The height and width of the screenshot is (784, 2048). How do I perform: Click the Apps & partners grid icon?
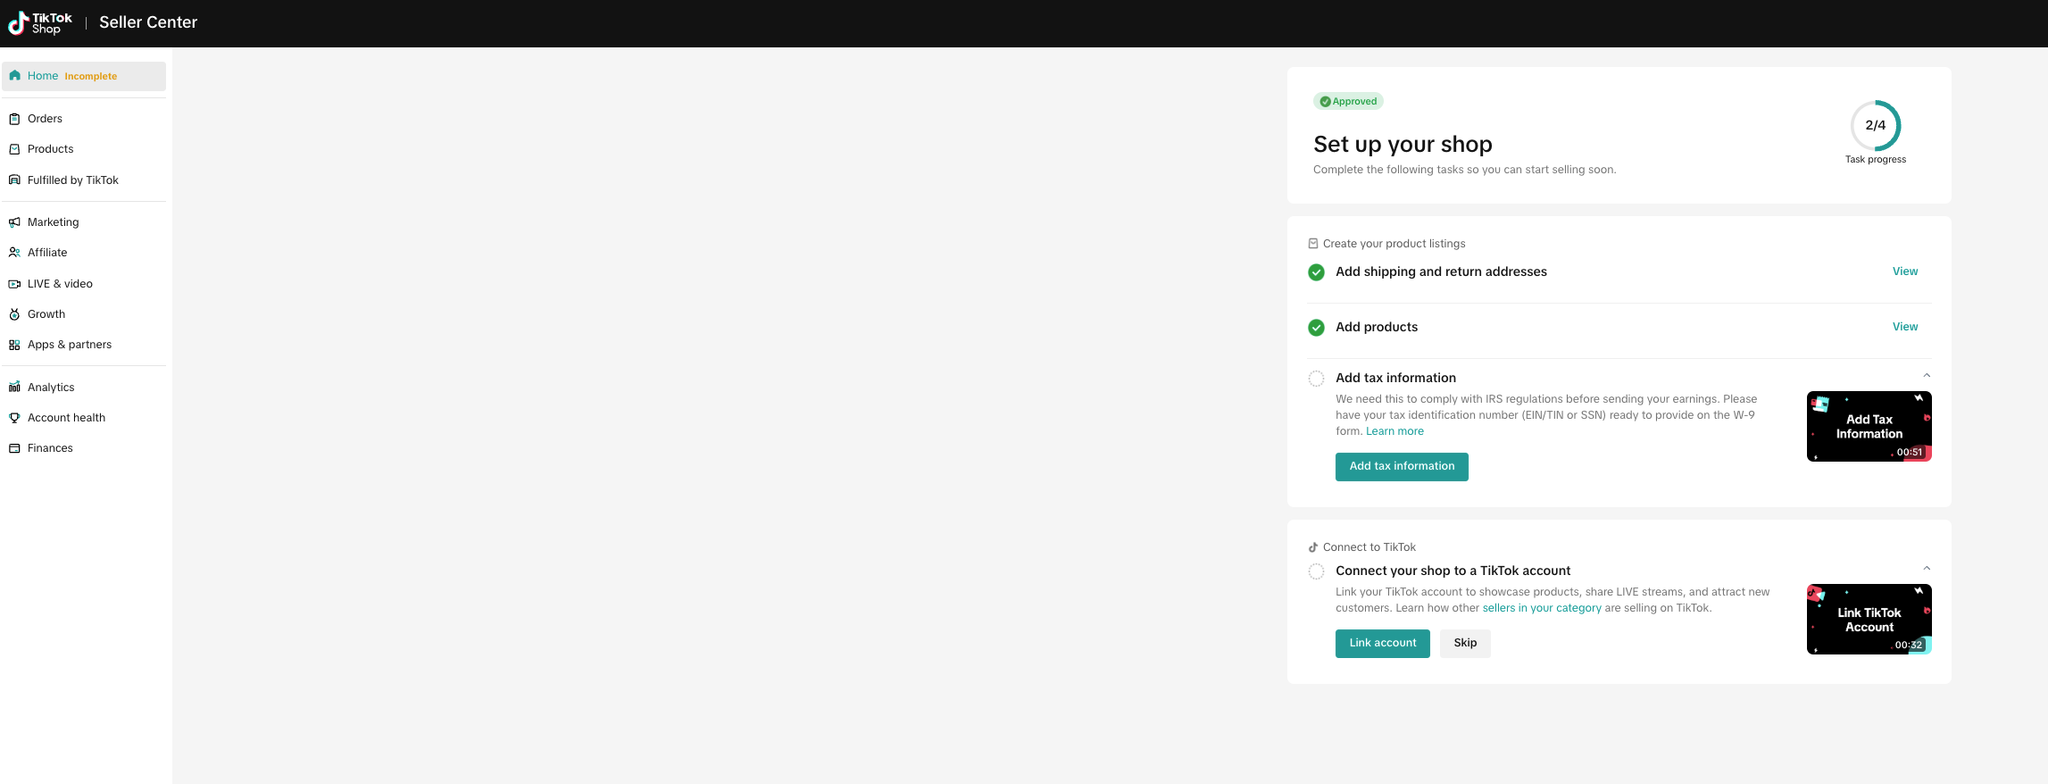[15, 345]
